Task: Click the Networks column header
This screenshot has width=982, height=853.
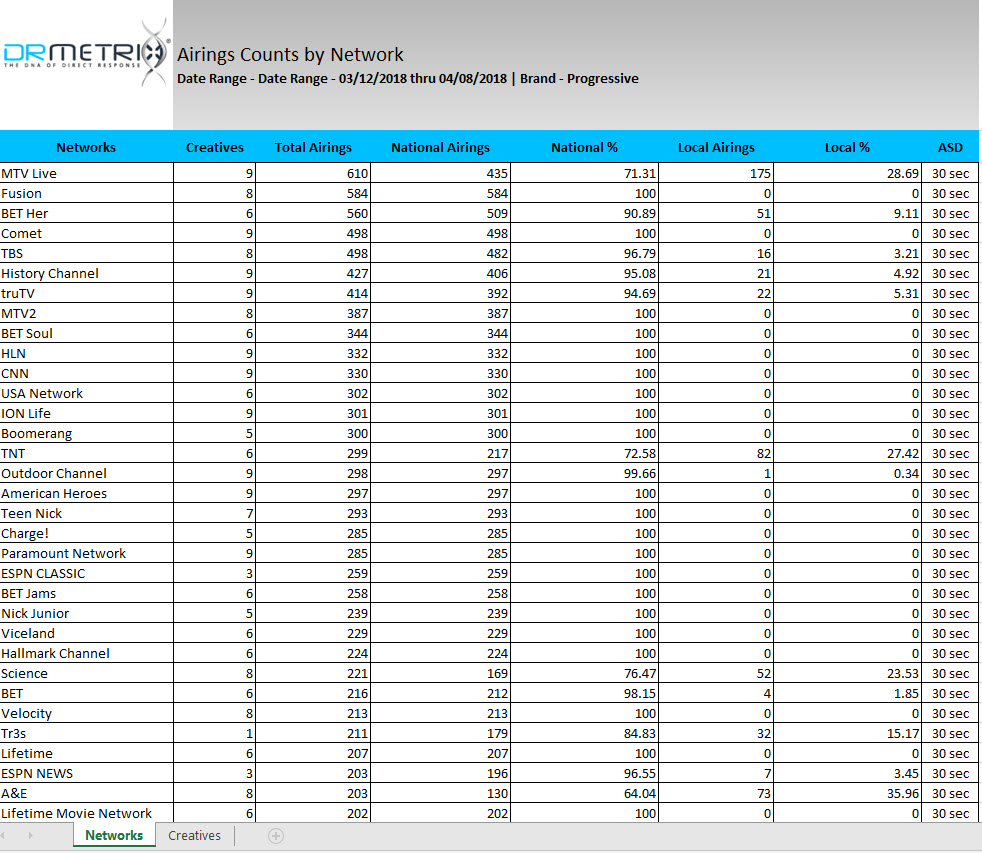Action: [x=86, y=147]
